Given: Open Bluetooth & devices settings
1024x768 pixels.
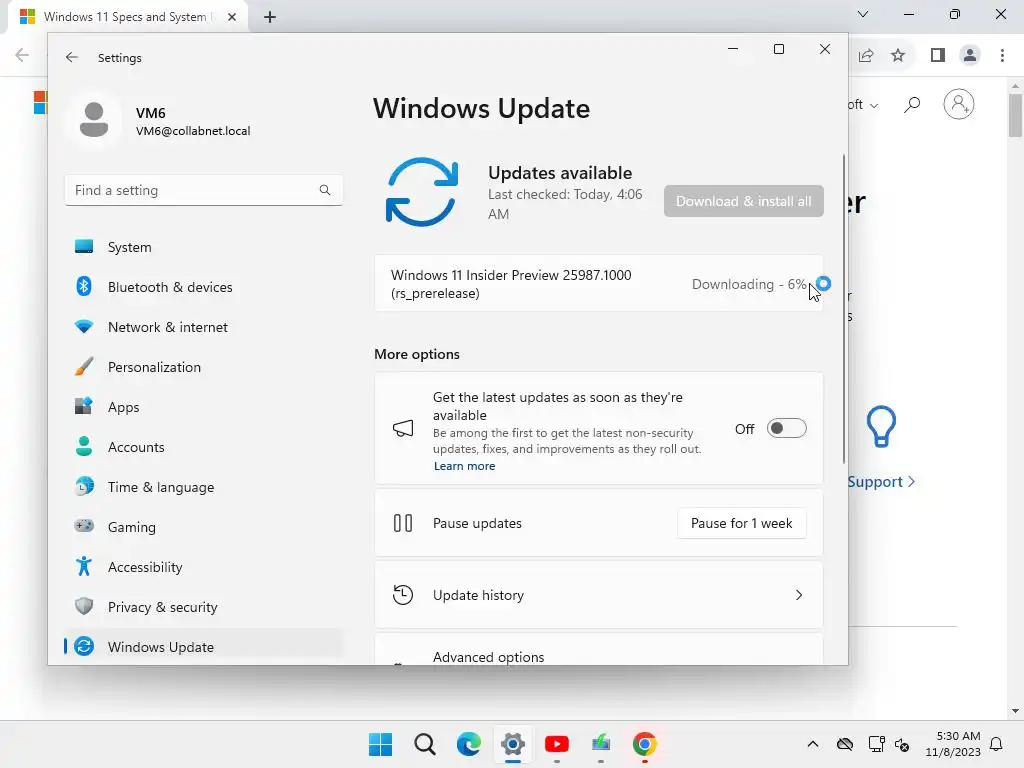Looking at the screenshot, I should click(x=203, y=287).
